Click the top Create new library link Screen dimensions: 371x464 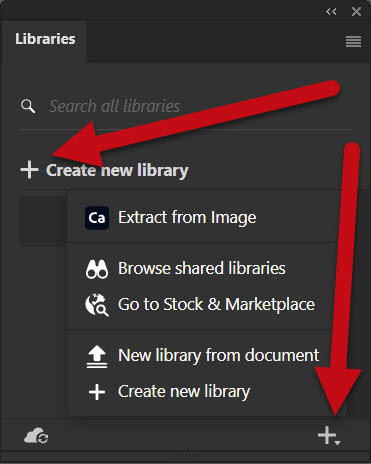[117, 170]
